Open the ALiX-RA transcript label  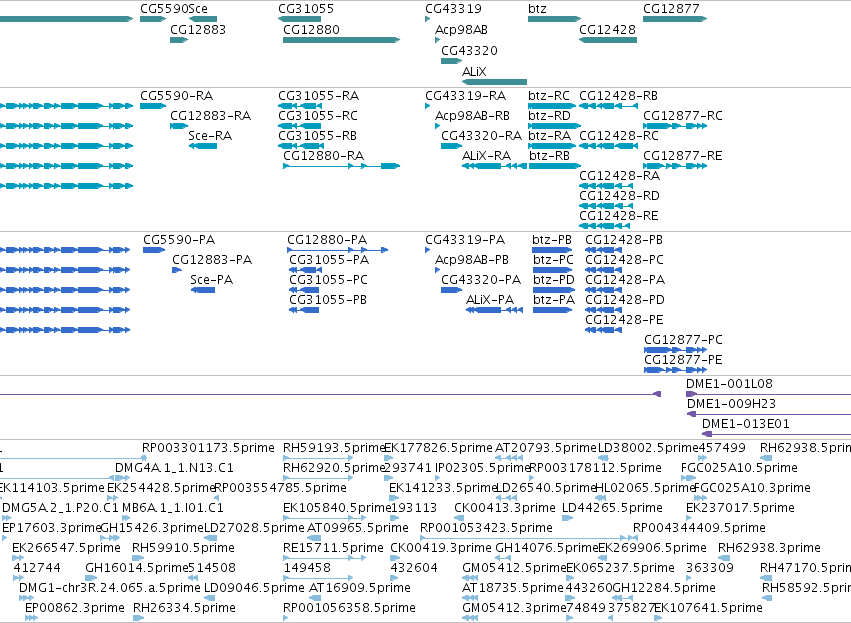(486, 156)
